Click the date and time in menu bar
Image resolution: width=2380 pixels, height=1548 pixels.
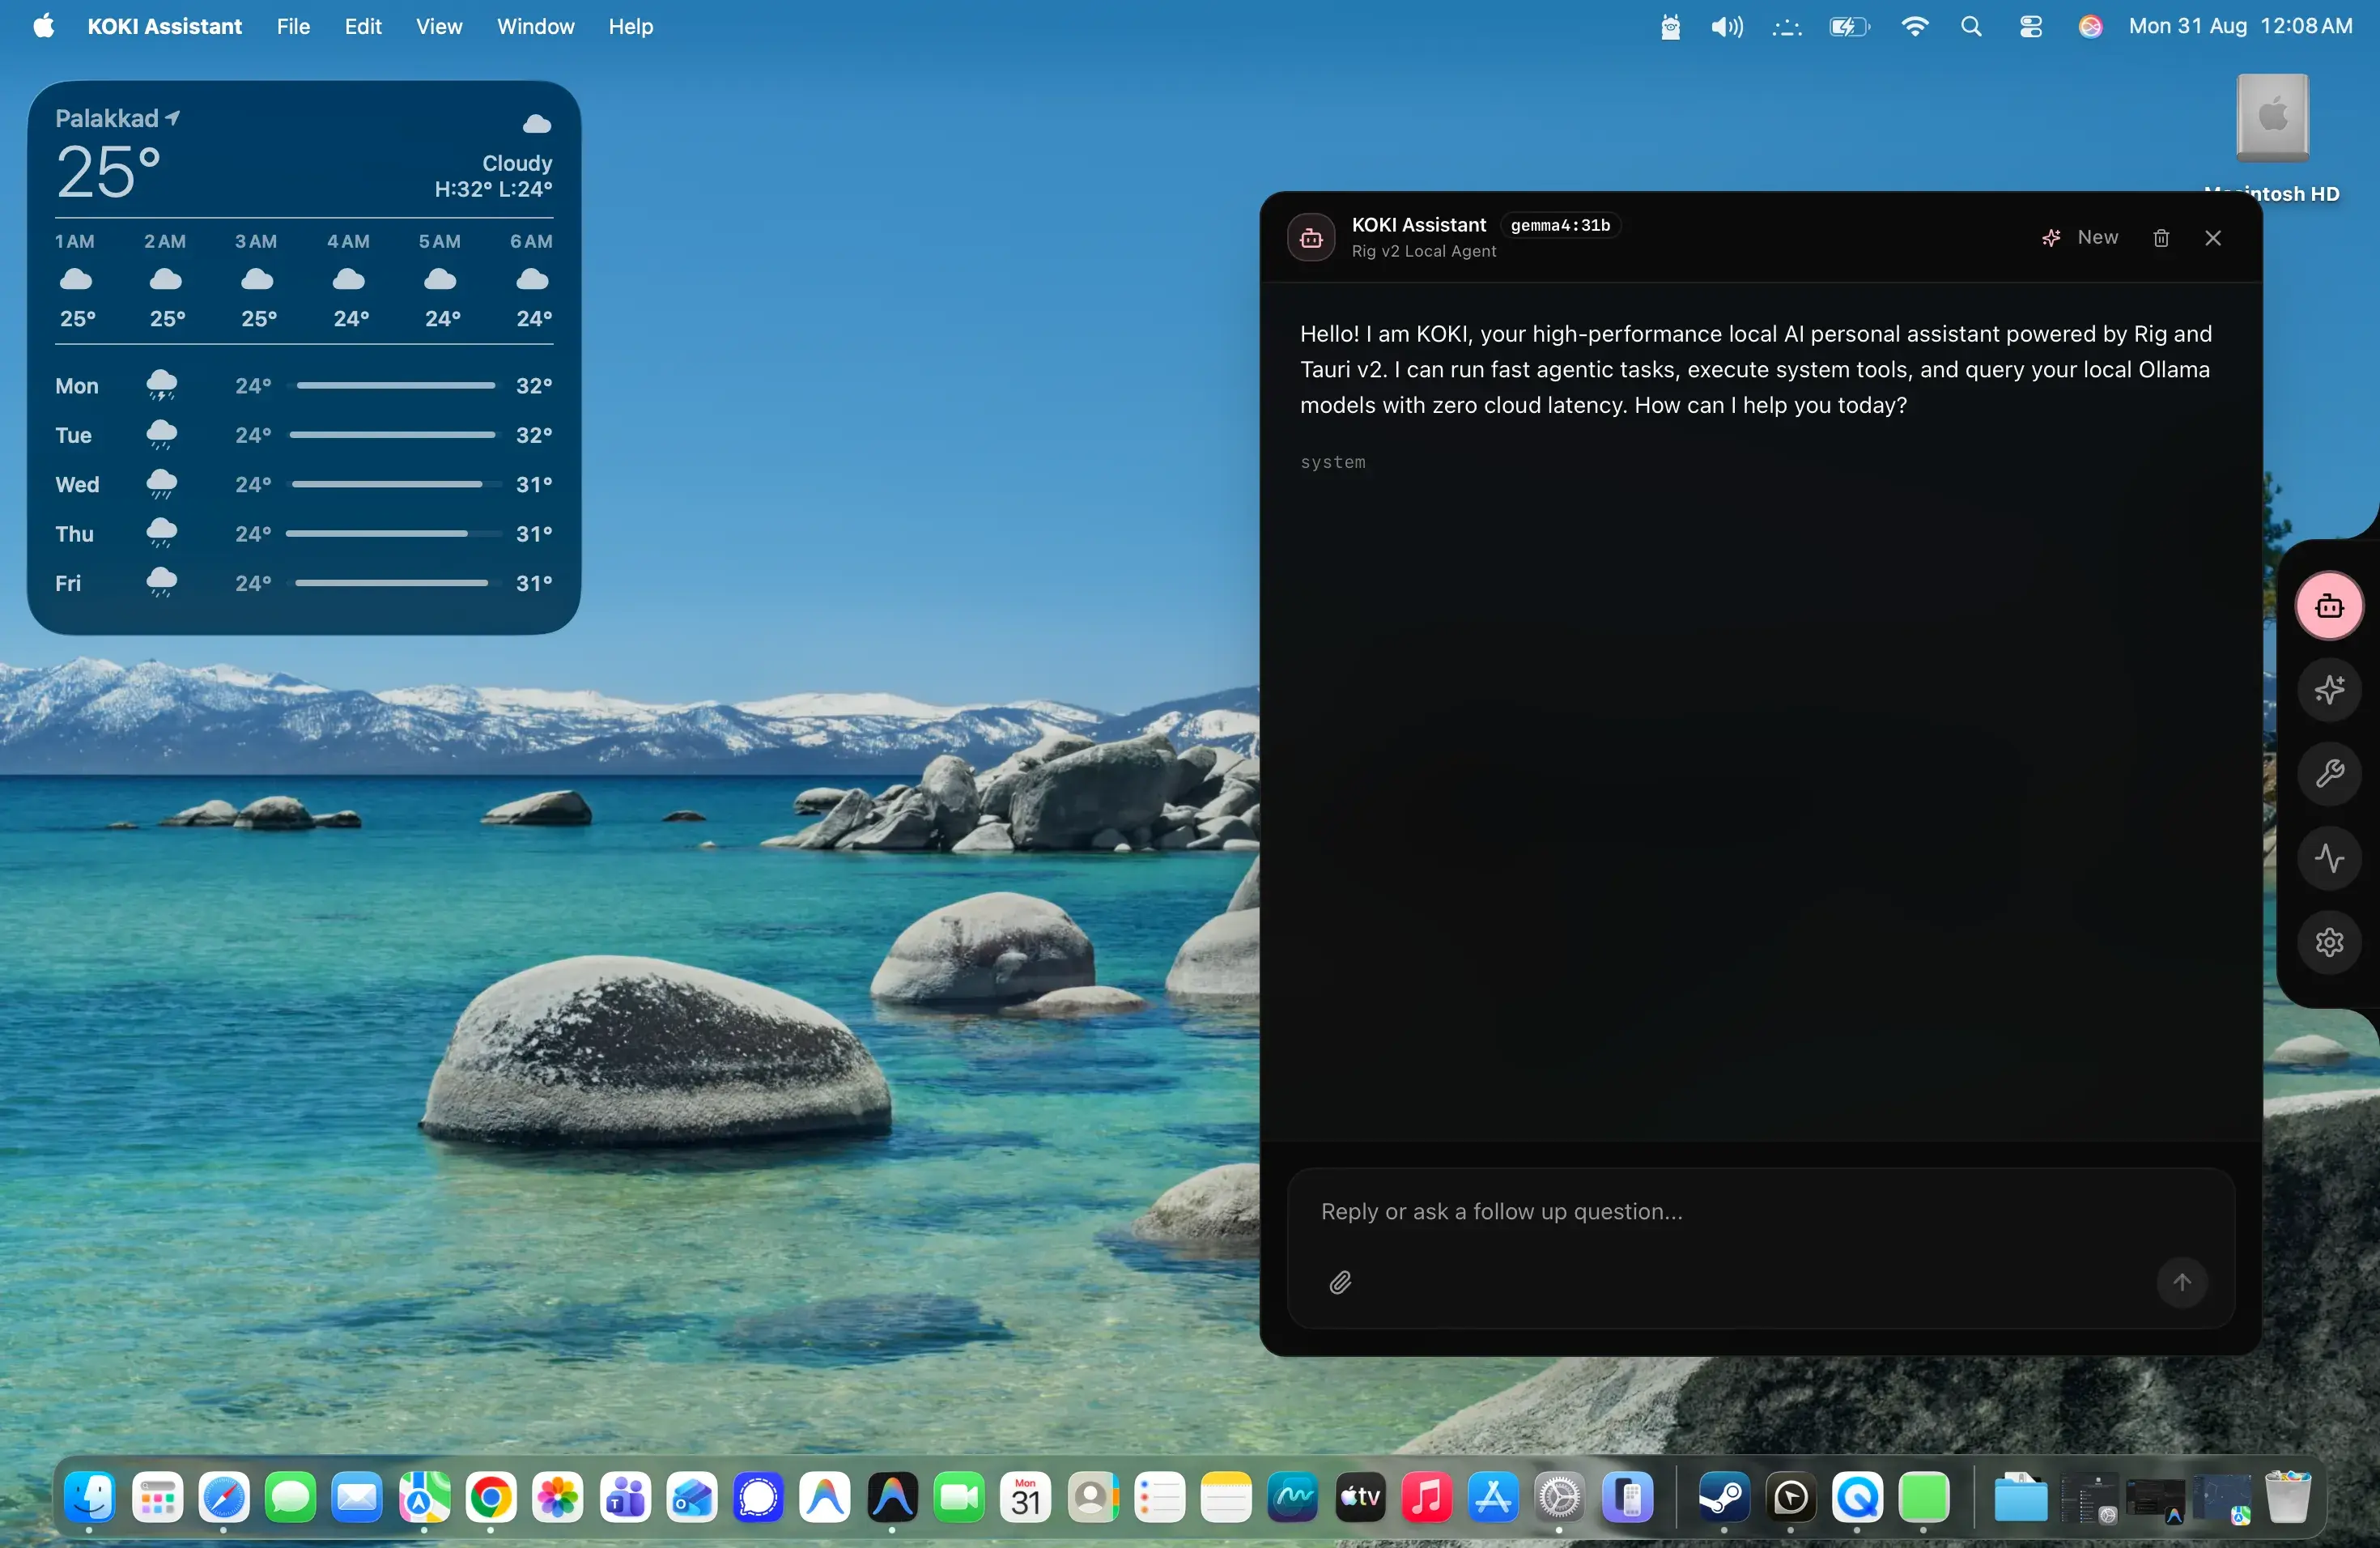(x=2240, y=27)
